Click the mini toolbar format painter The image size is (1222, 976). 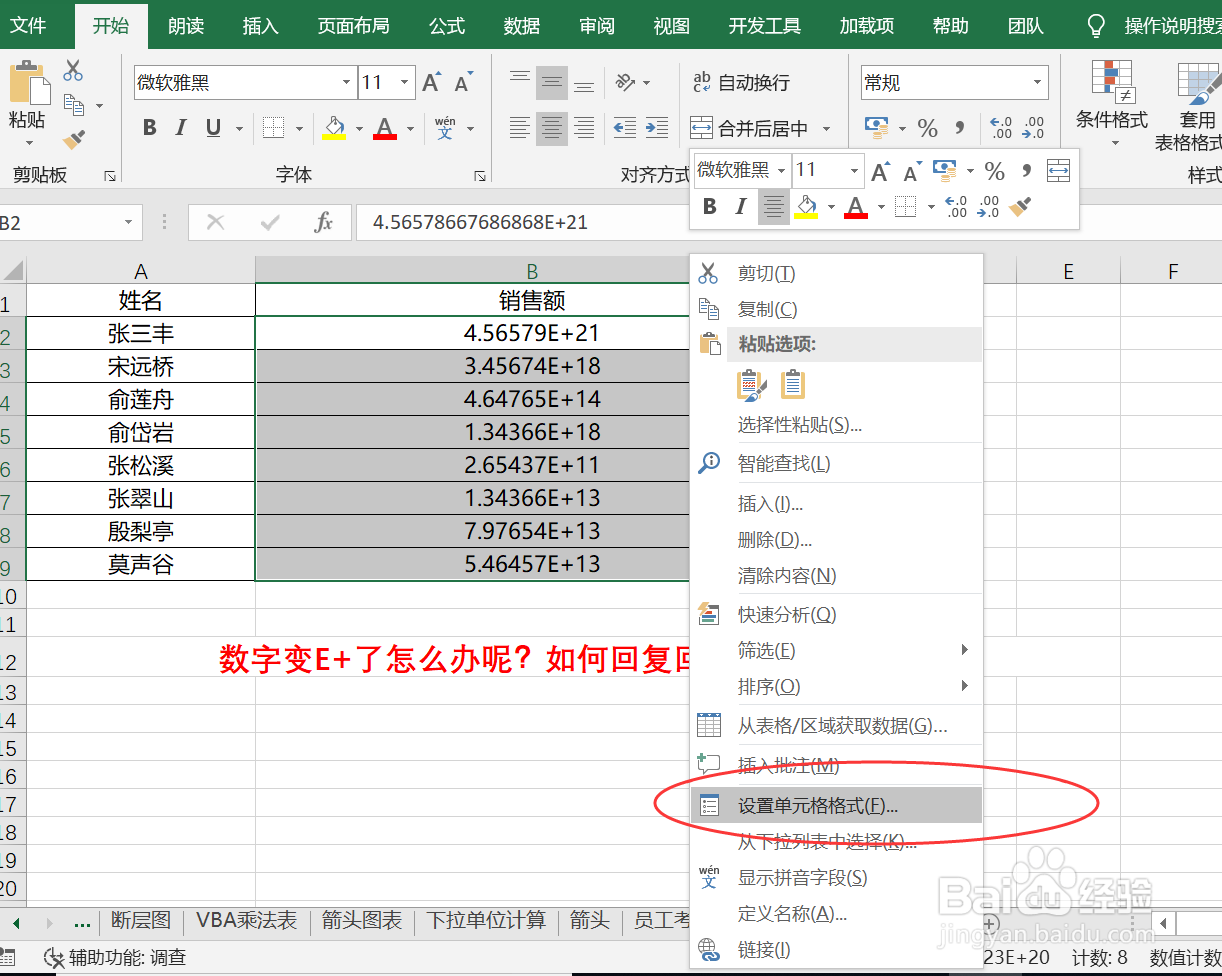click(x=1021, y=207)
